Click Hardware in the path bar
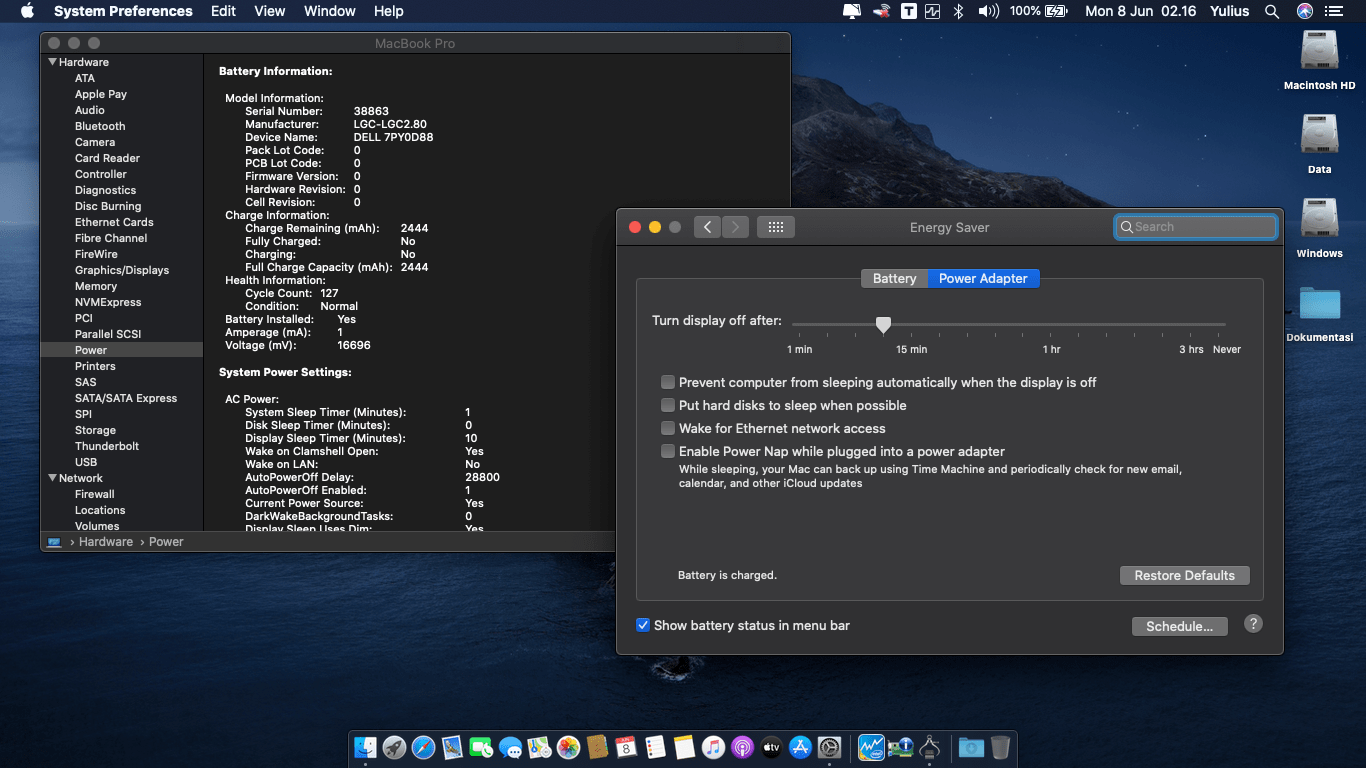 pyautogui.click(x=106, y=541)
